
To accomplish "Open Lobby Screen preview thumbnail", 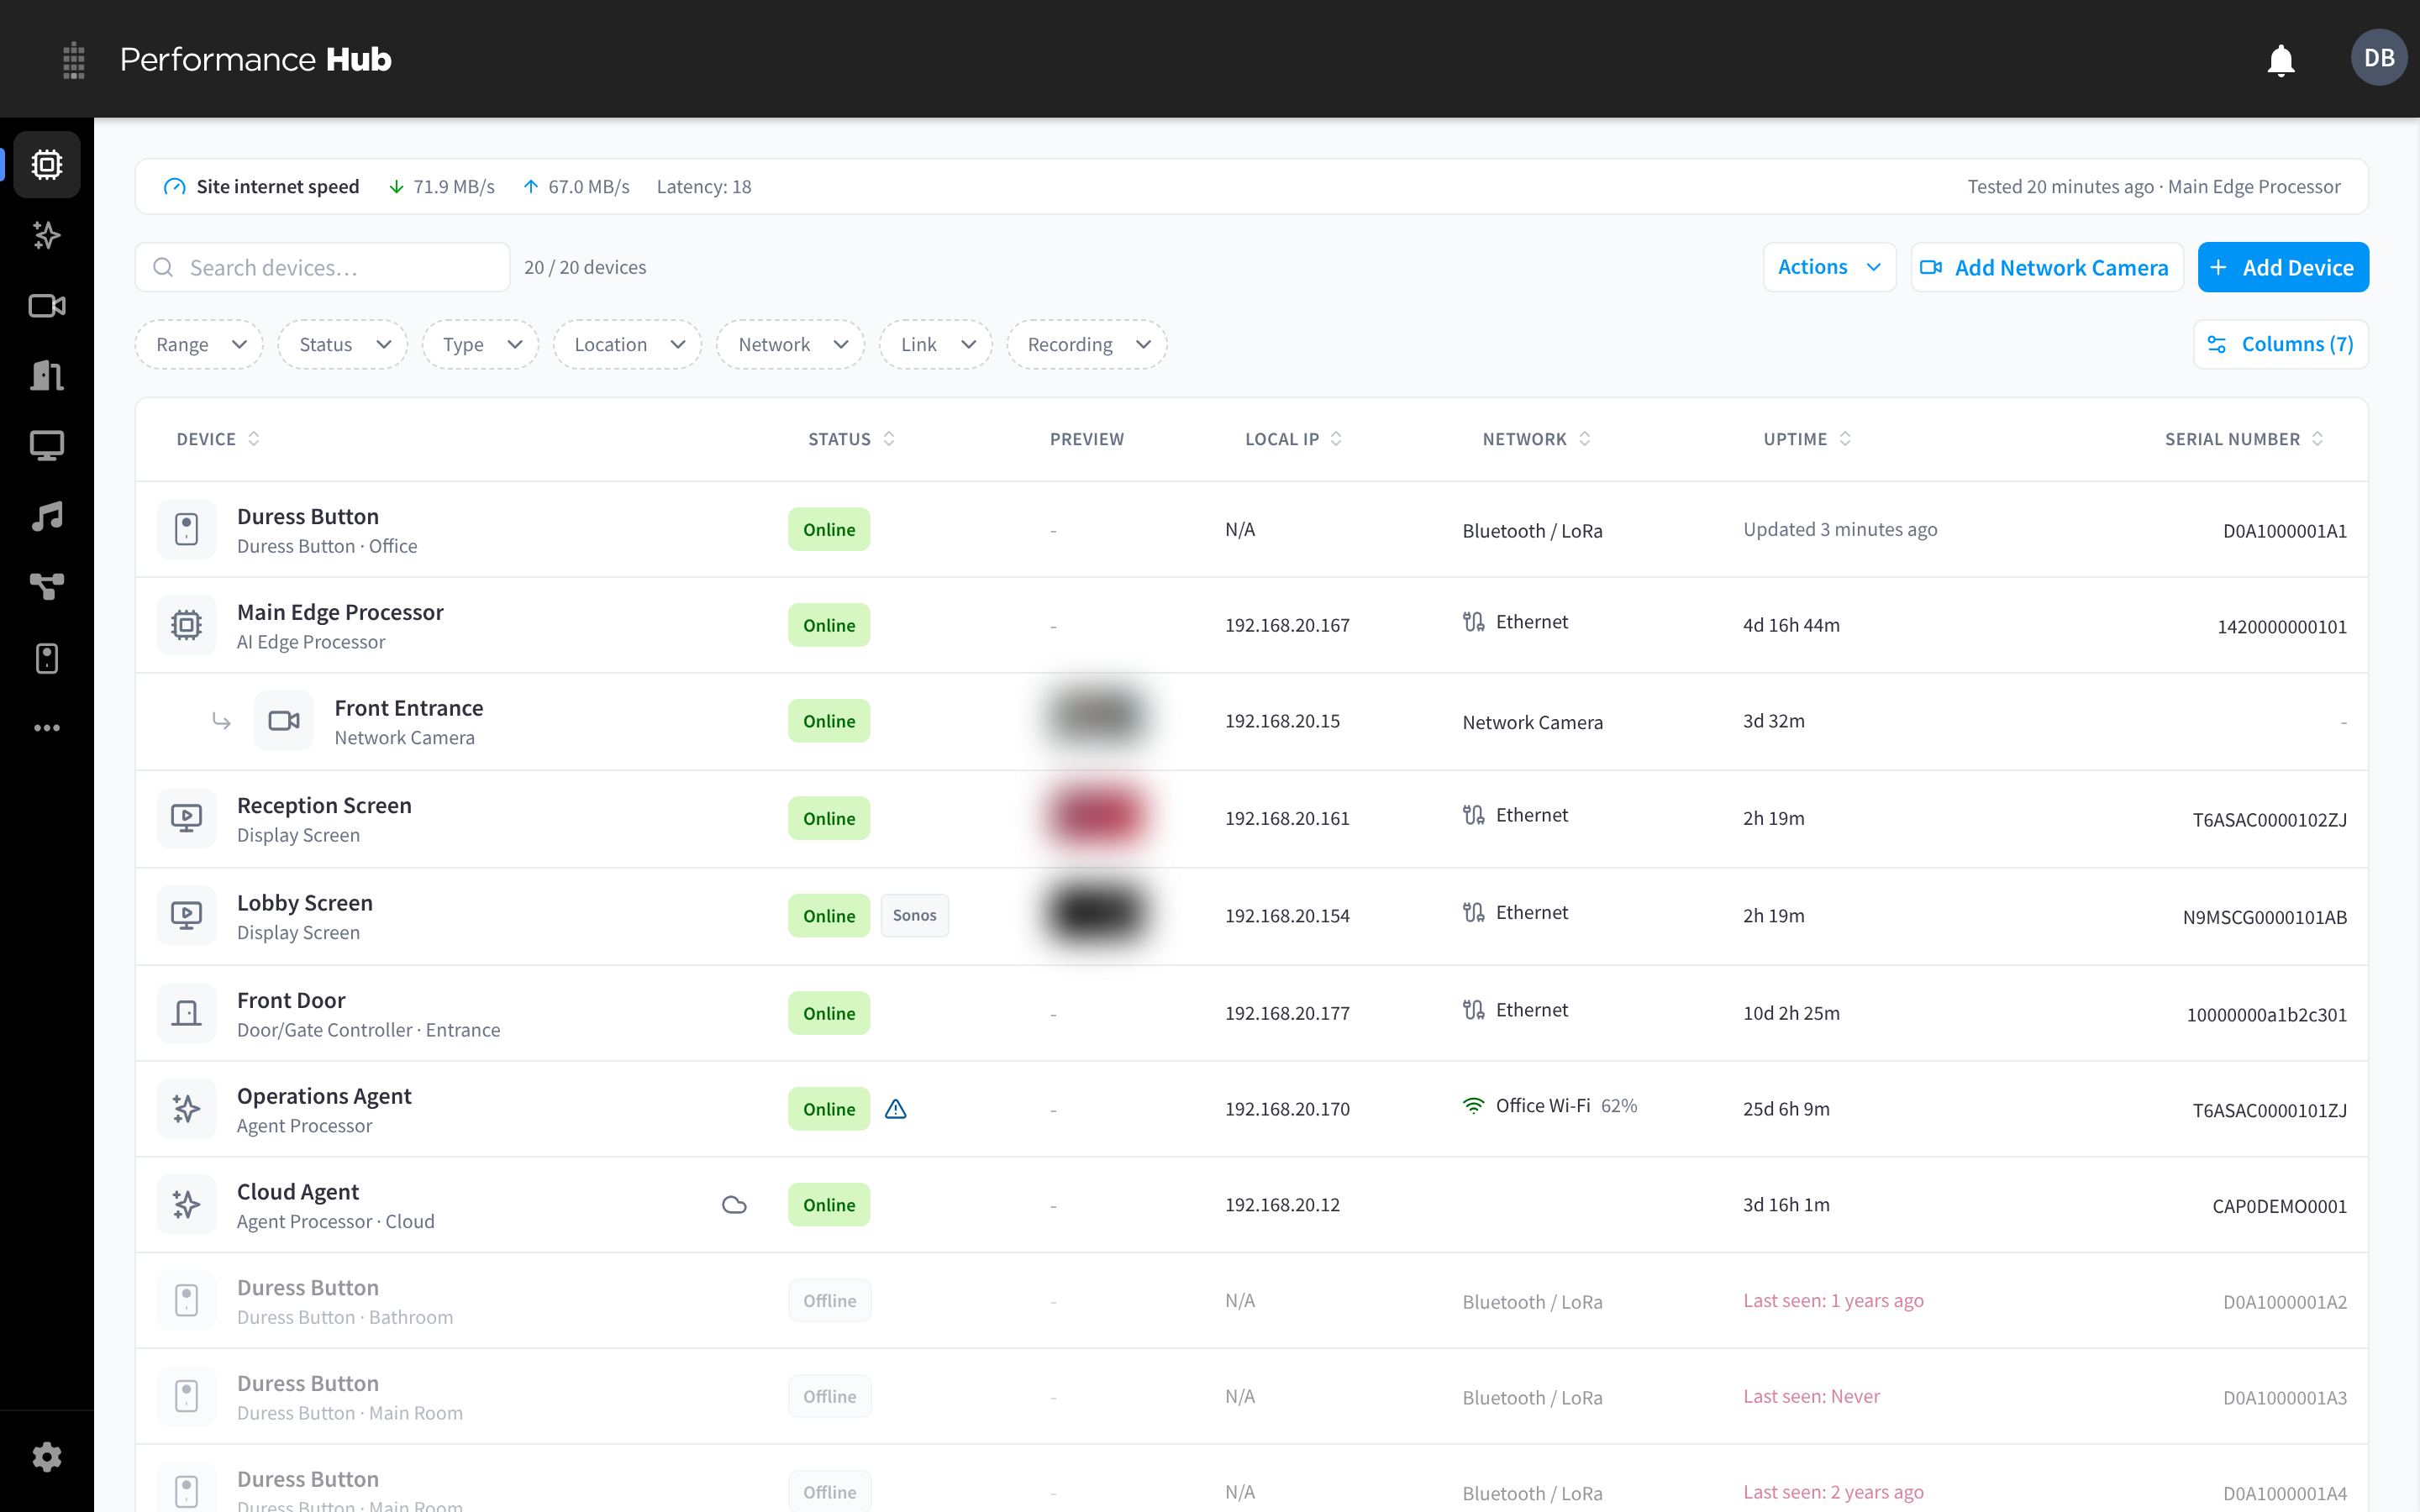I will (x=1096, y=914).
